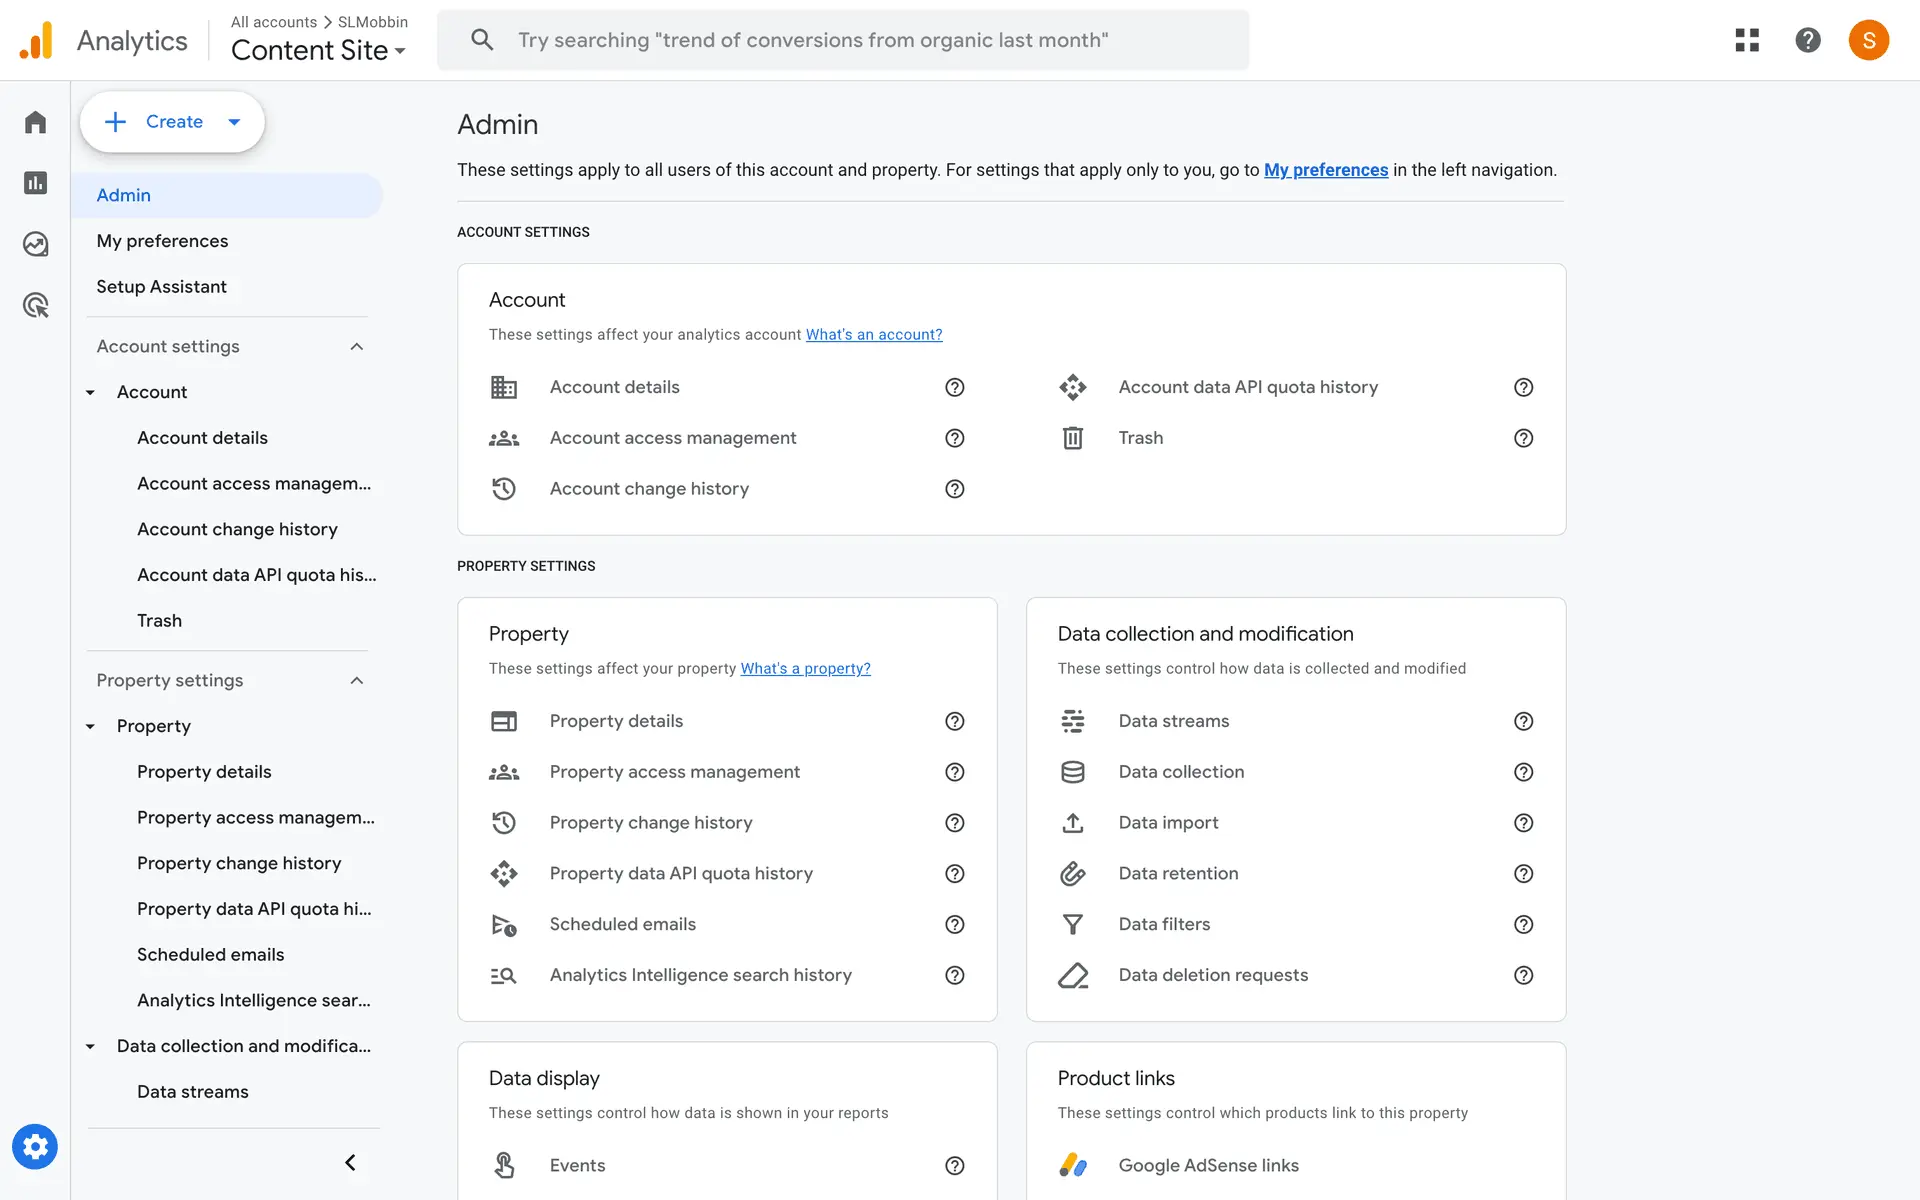
Task: Select Setup Assistant in the sidebar
Action: point(161,287)
